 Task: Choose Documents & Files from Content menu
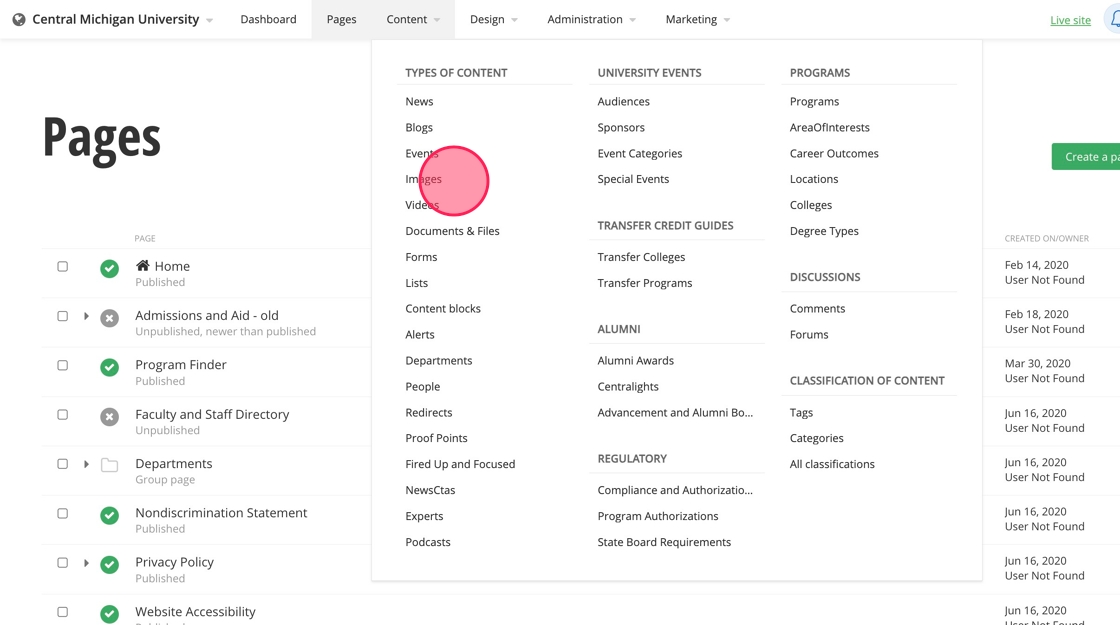tap(452, 231)
